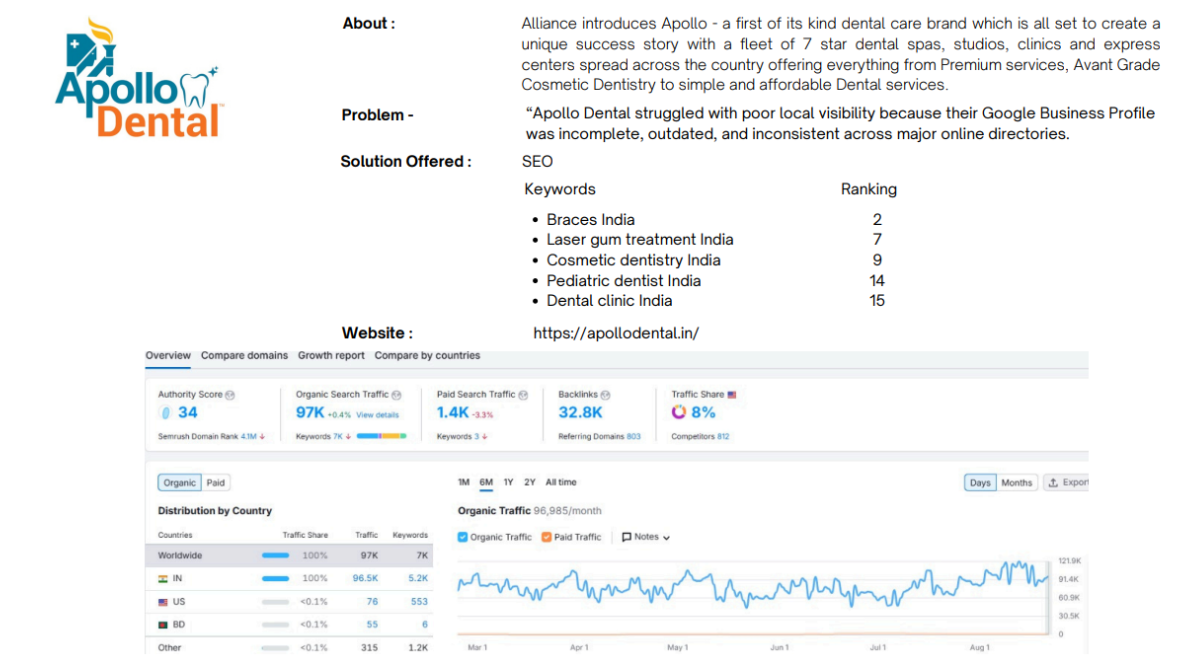
Task: Click the US traffic value 76
Action: 372,601
